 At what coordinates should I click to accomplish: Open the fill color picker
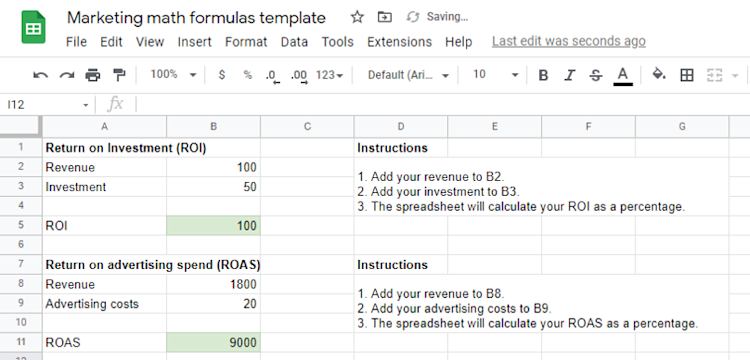click(x=659, y=75)
